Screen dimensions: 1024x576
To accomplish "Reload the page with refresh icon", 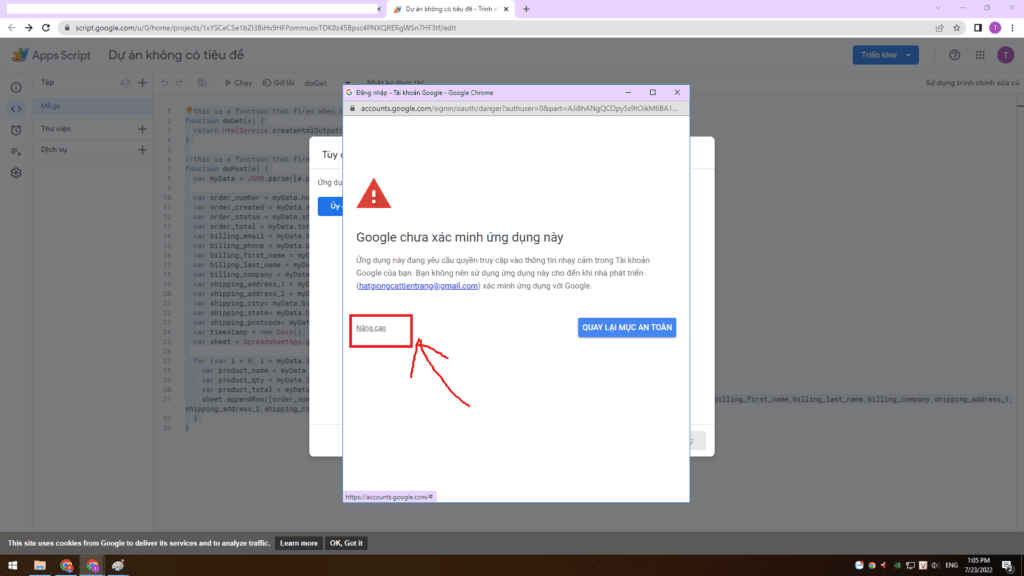I will tap(46, 27).
